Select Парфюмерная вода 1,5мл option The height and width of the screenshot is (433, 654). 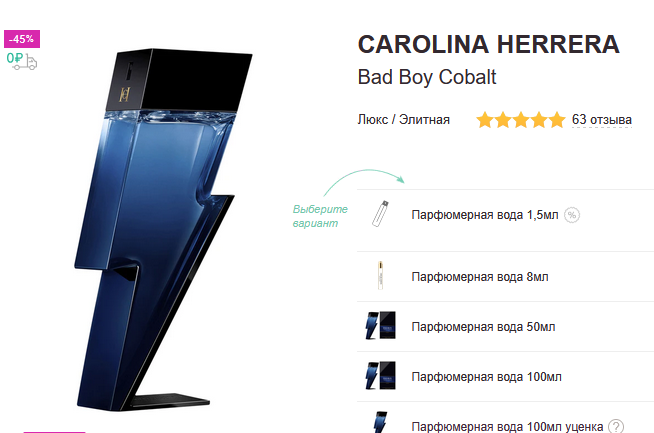click(506, 220)
